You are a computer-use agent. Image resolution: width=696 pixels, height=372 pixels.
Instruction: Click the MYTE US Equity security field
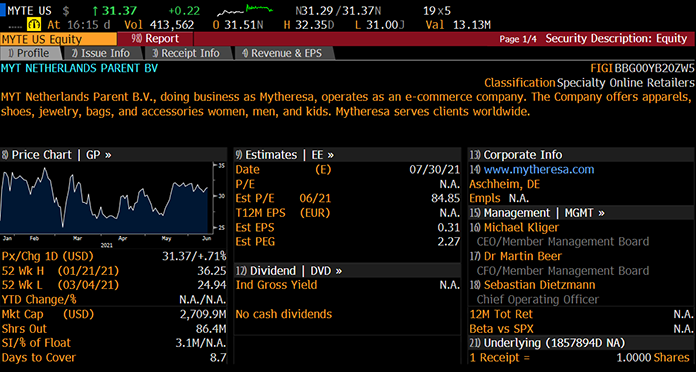(x=58, y=39)
